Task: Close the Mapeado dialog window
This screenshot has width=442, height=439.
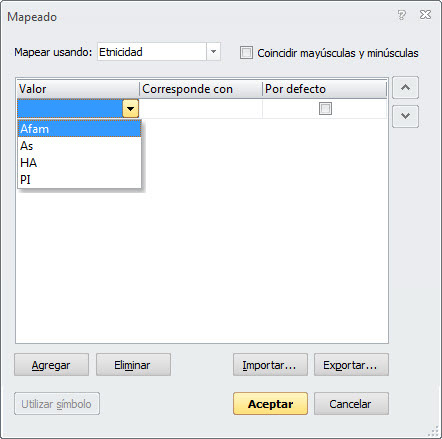Action: [425, 15]
